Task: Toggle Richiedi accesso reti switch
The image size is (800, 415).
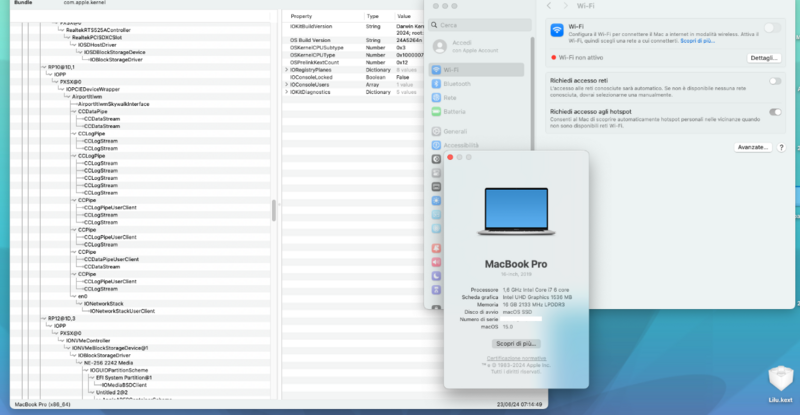Action: pos(774,80)
